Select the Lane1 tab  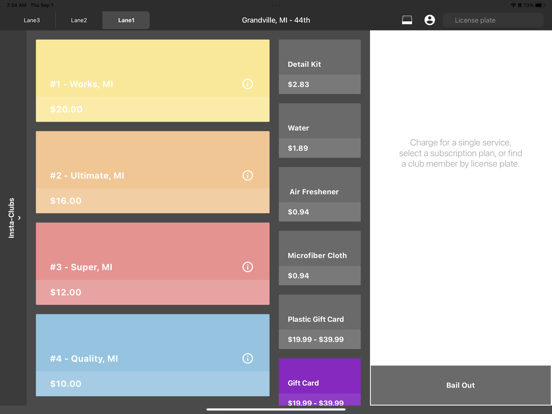(x=126, y=20)
